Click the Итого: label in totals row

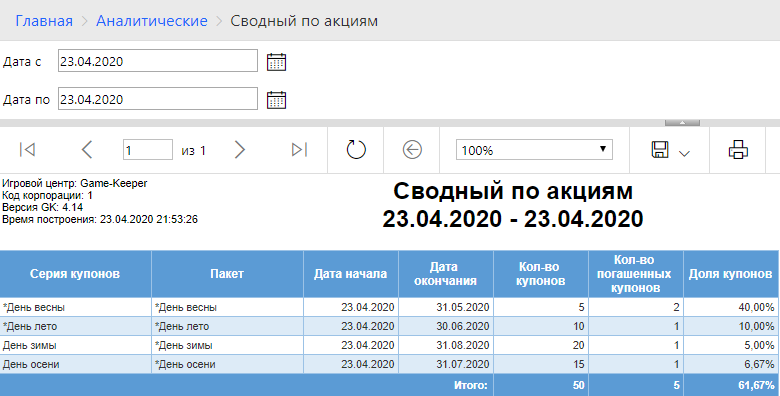point(471,385)
